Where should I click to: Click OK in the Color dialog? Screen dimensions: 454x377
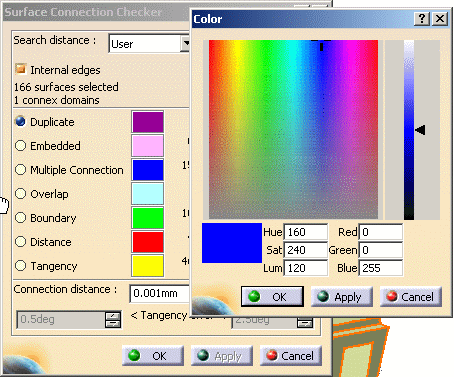tap(272, 296)
